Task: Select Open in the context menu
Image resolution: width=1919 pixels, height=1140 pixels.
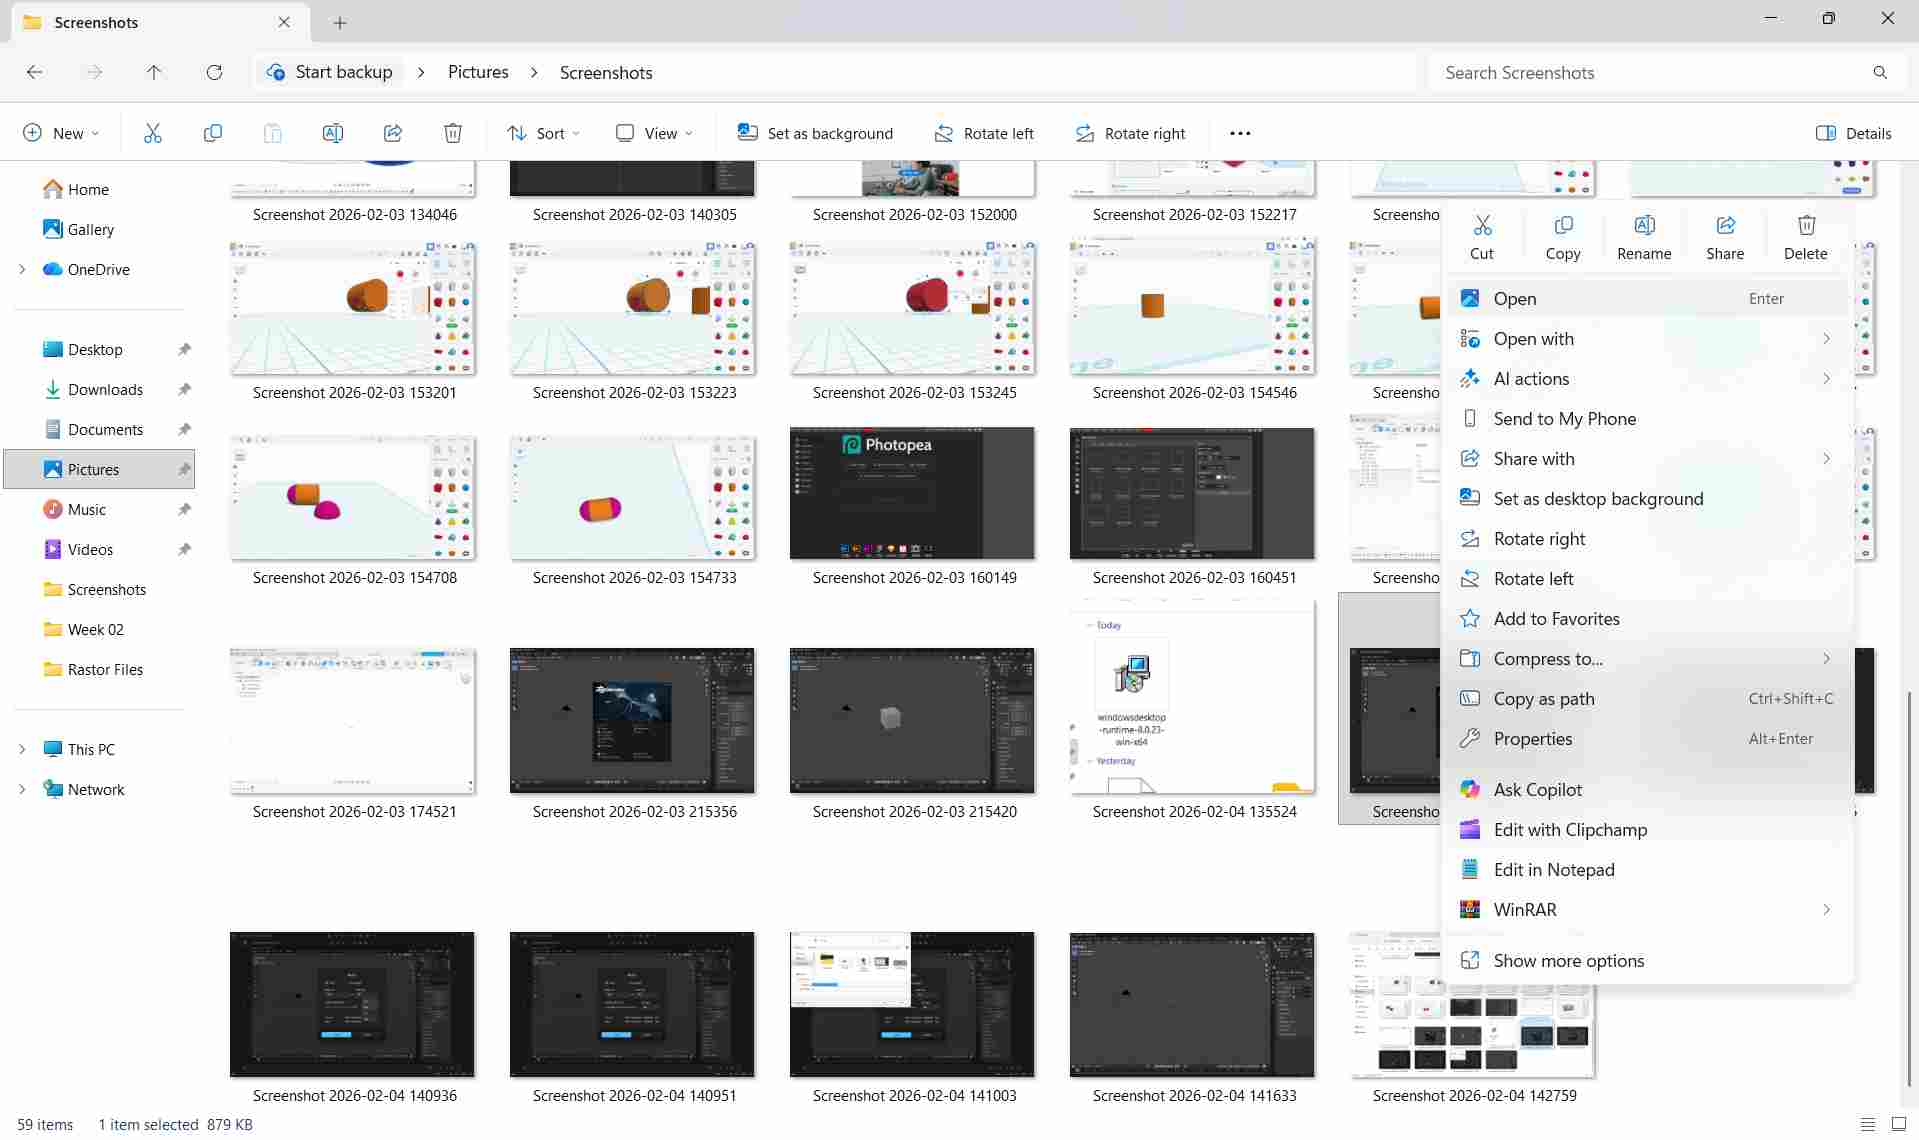Action: [1647, 298]
